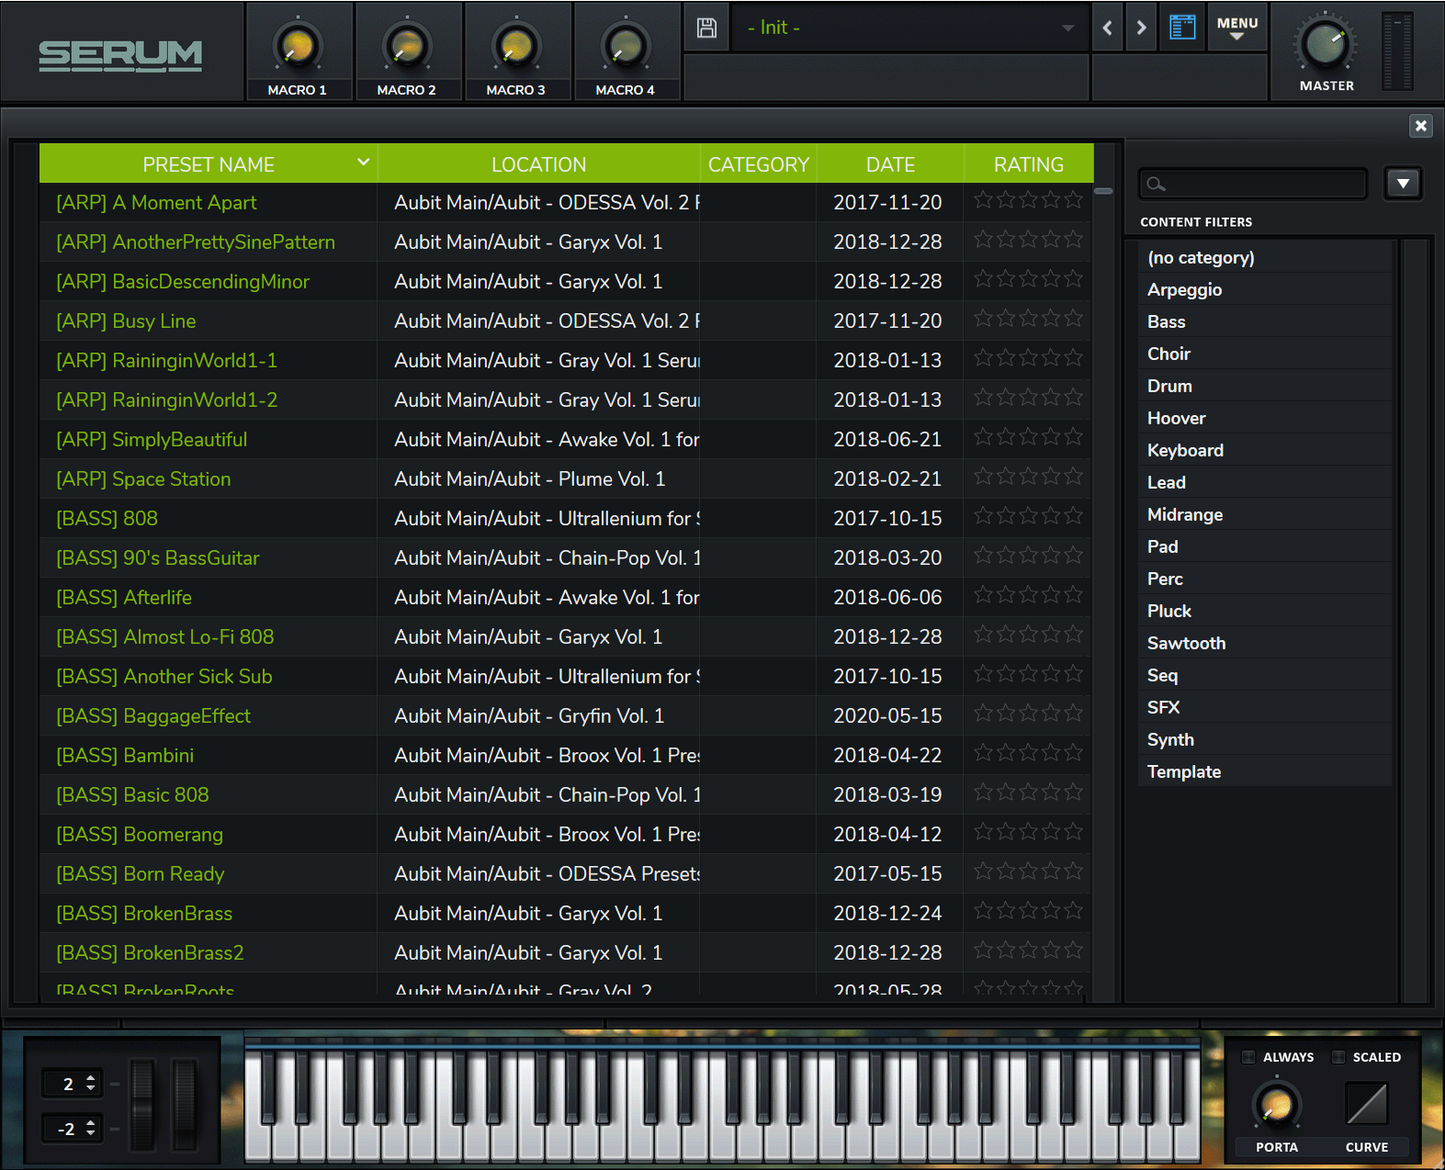Sort by Rating column header
Image resolution: width=1445 pixels, height=1170 pixels.
1028,164
